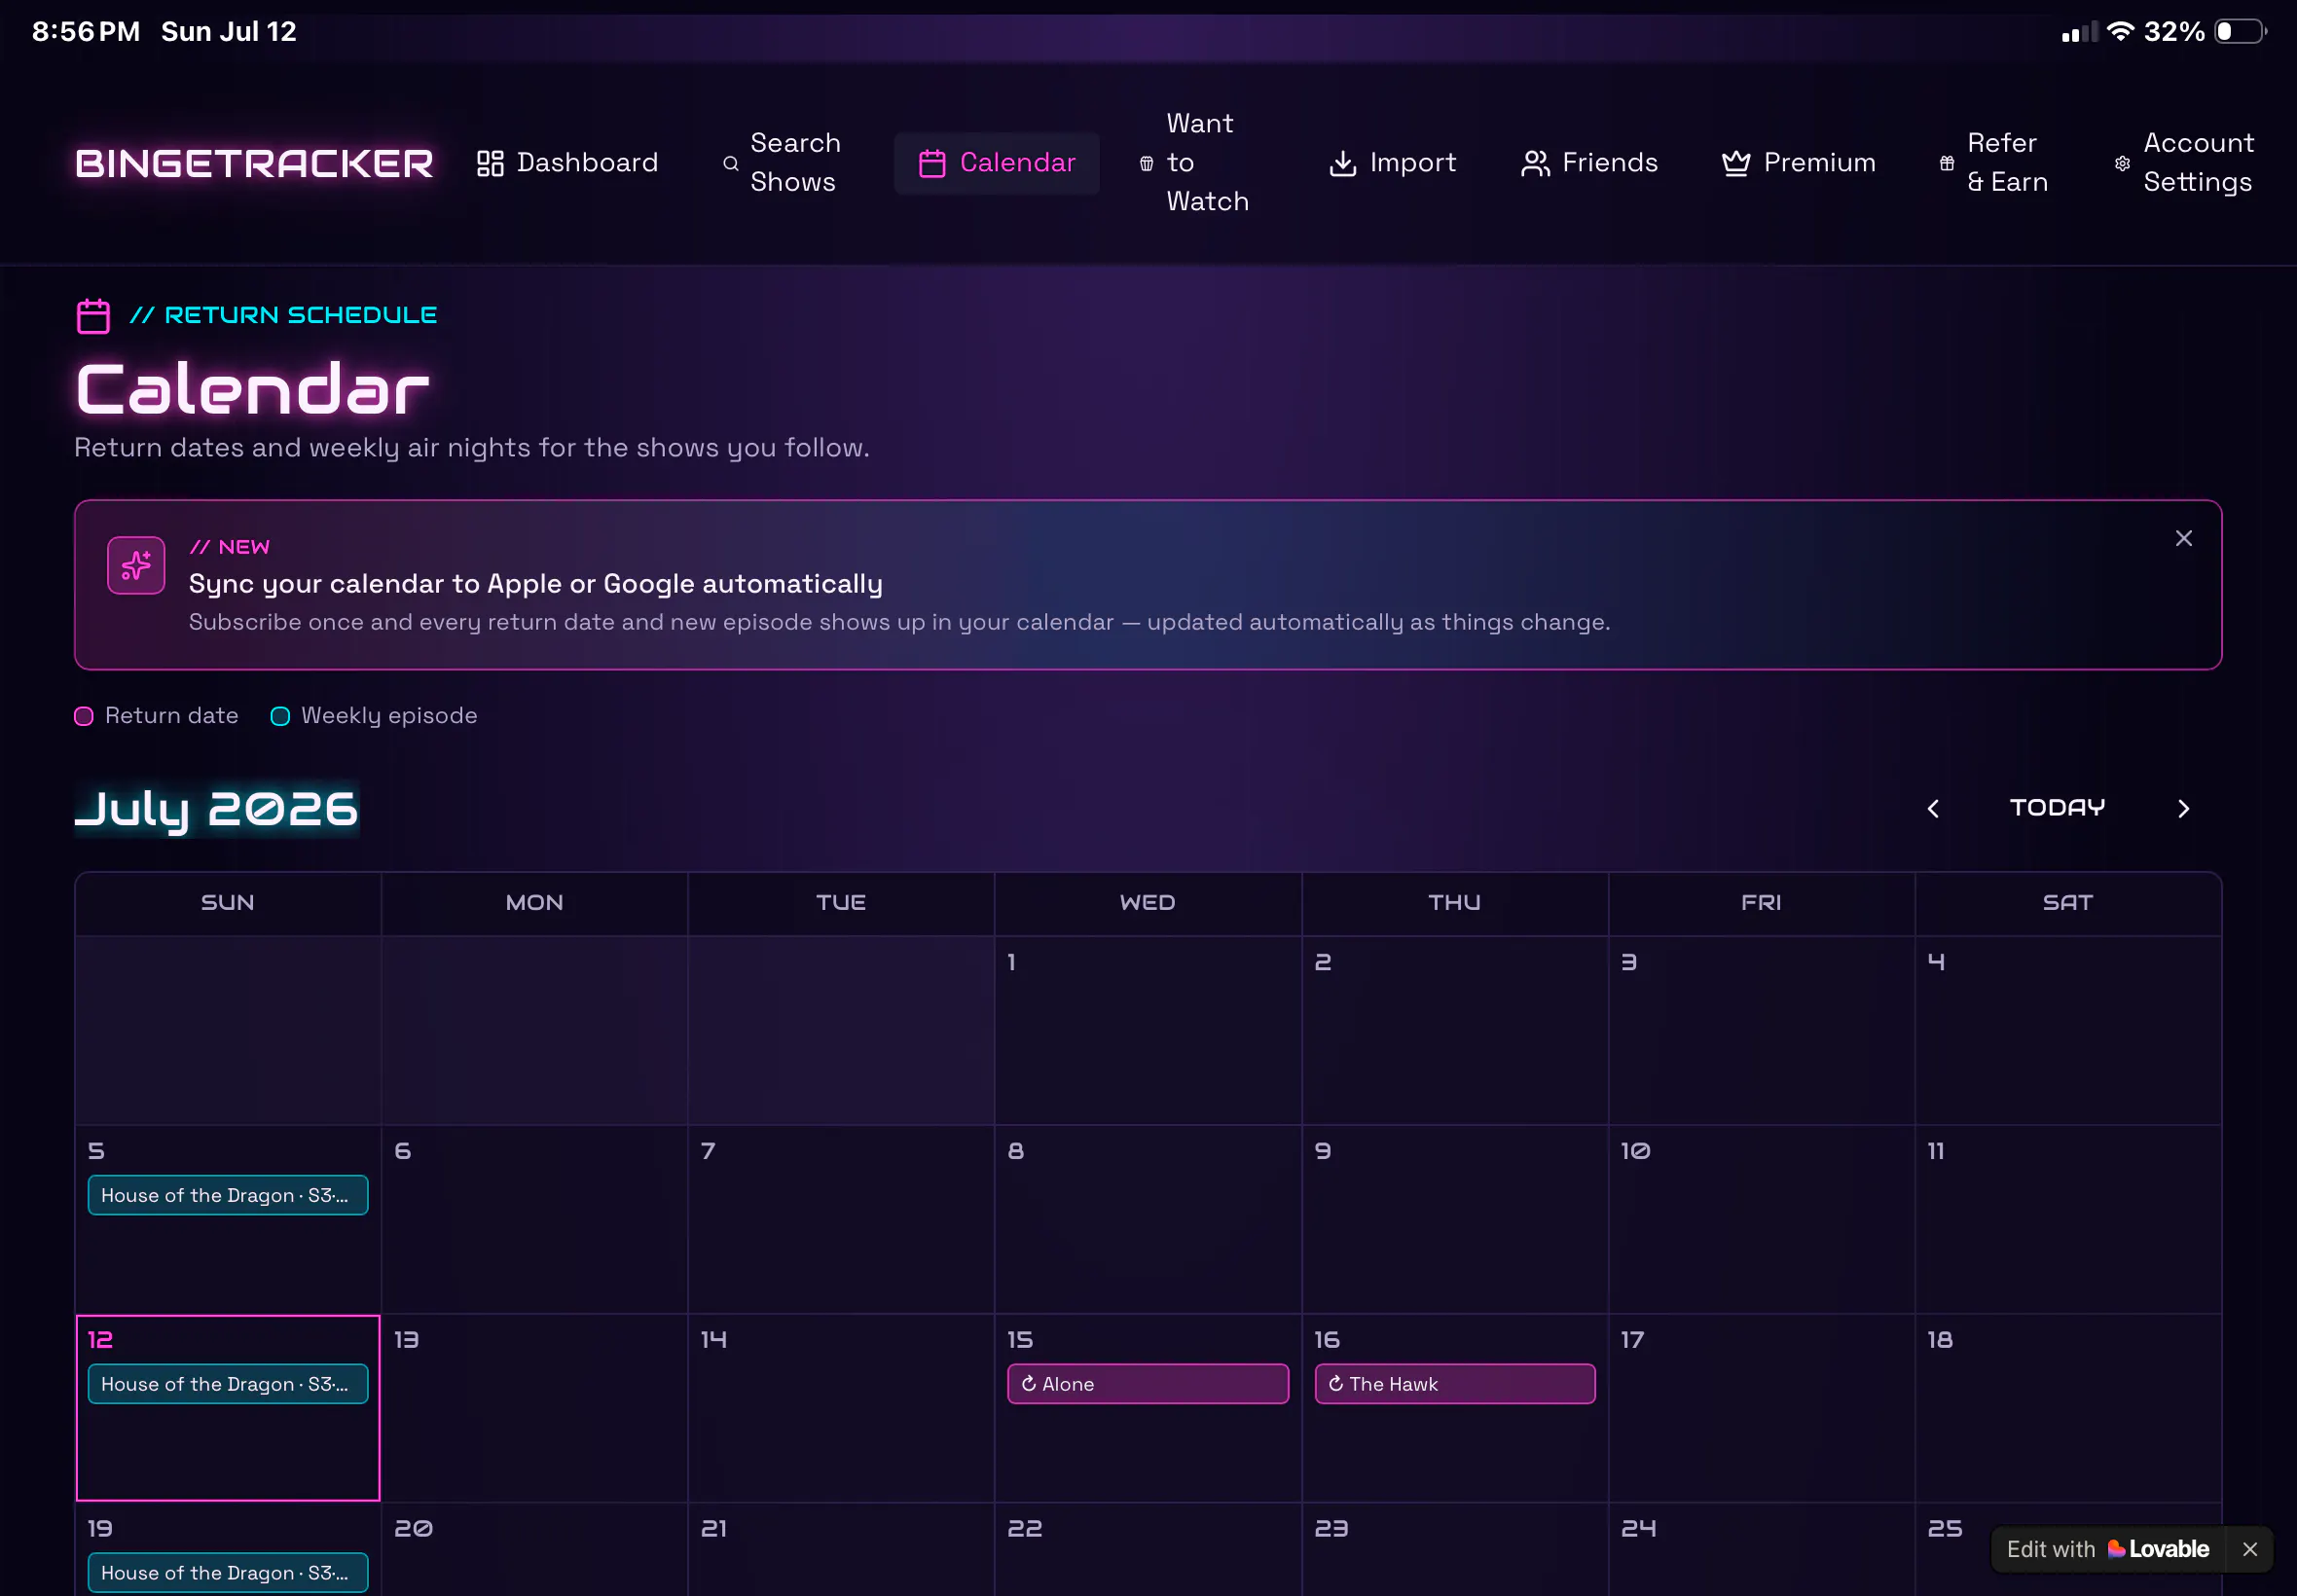Viewport: 2297px width, 1596px height.
Task: Click the Search Shows magnifier icon
Action: (731, 163)
